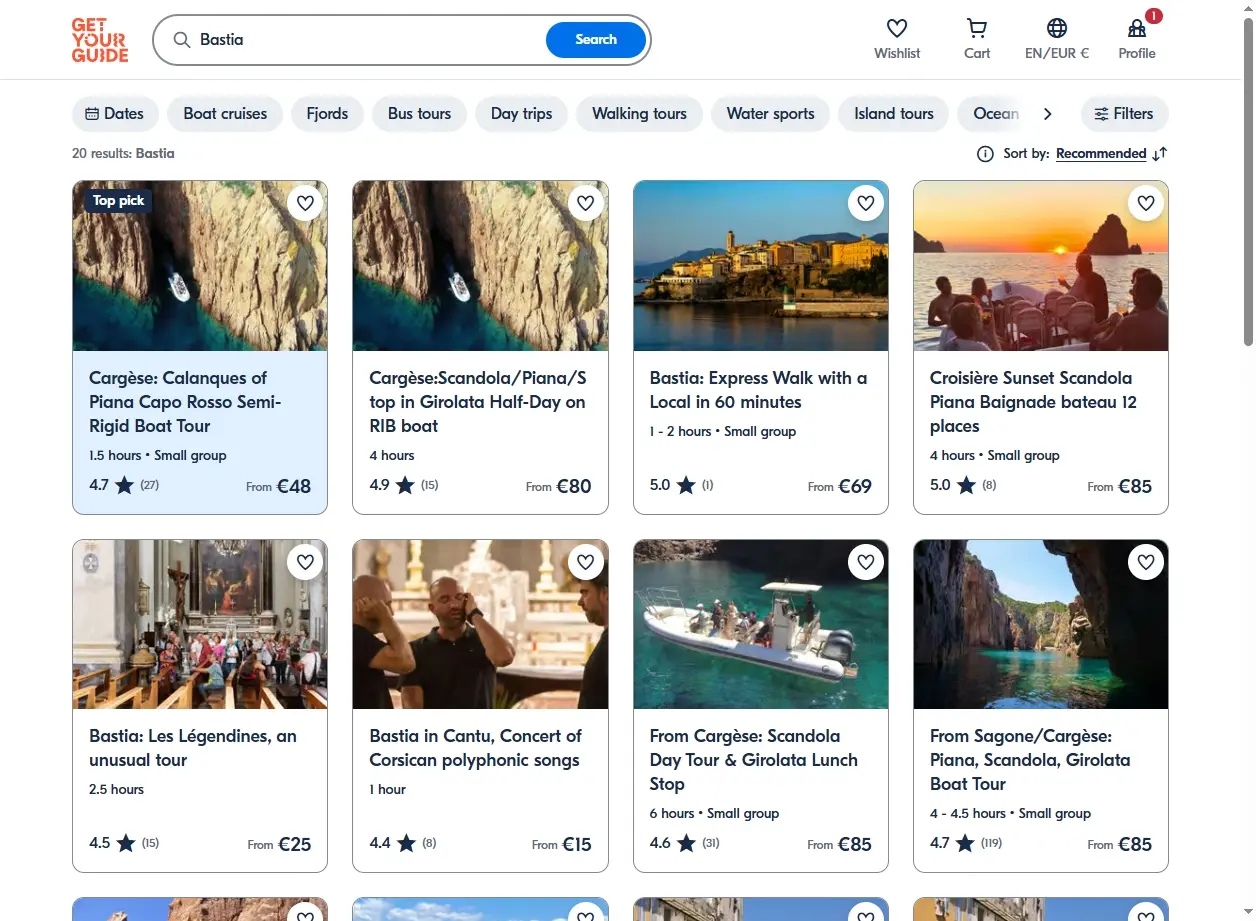
Task: Open the Bastia citadel harbor photo thumbnail
Action: point(761,266)
